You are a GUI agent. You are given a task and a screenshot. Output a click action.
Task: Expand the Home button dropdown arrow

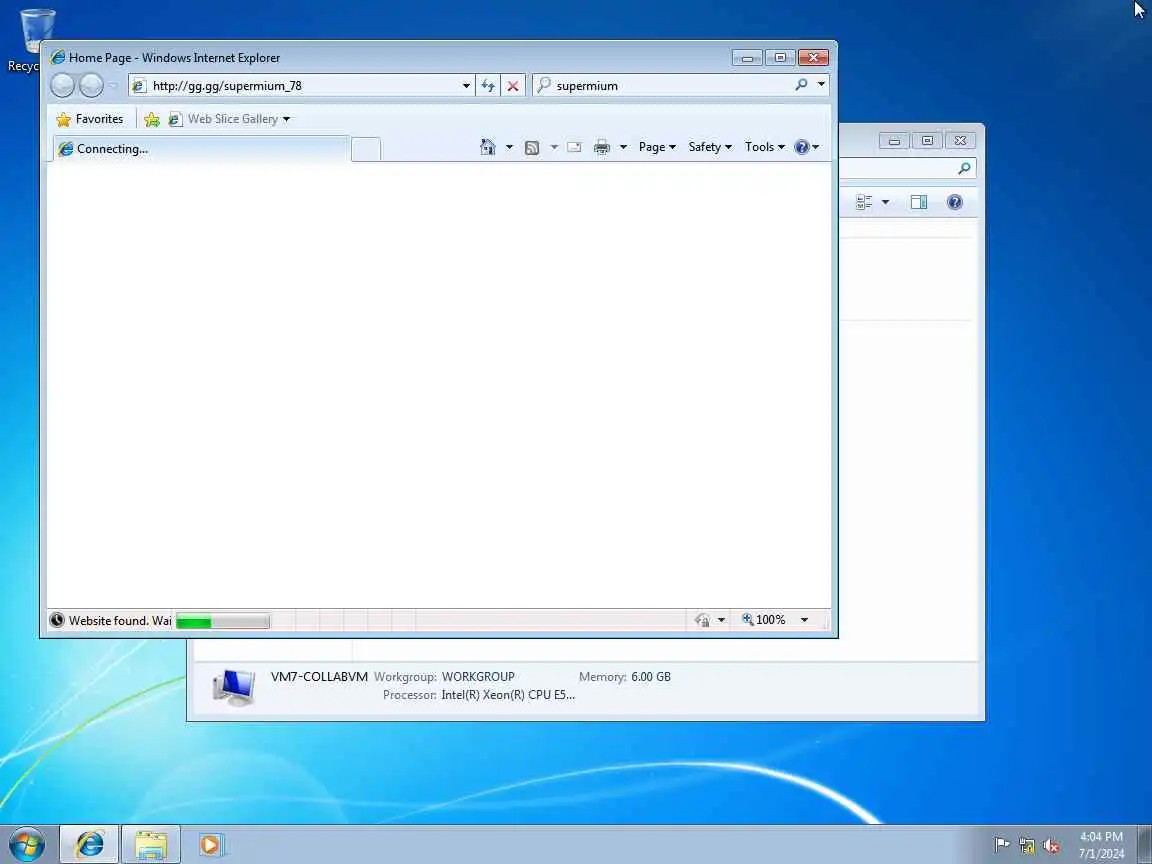click(x=509, y=147)
